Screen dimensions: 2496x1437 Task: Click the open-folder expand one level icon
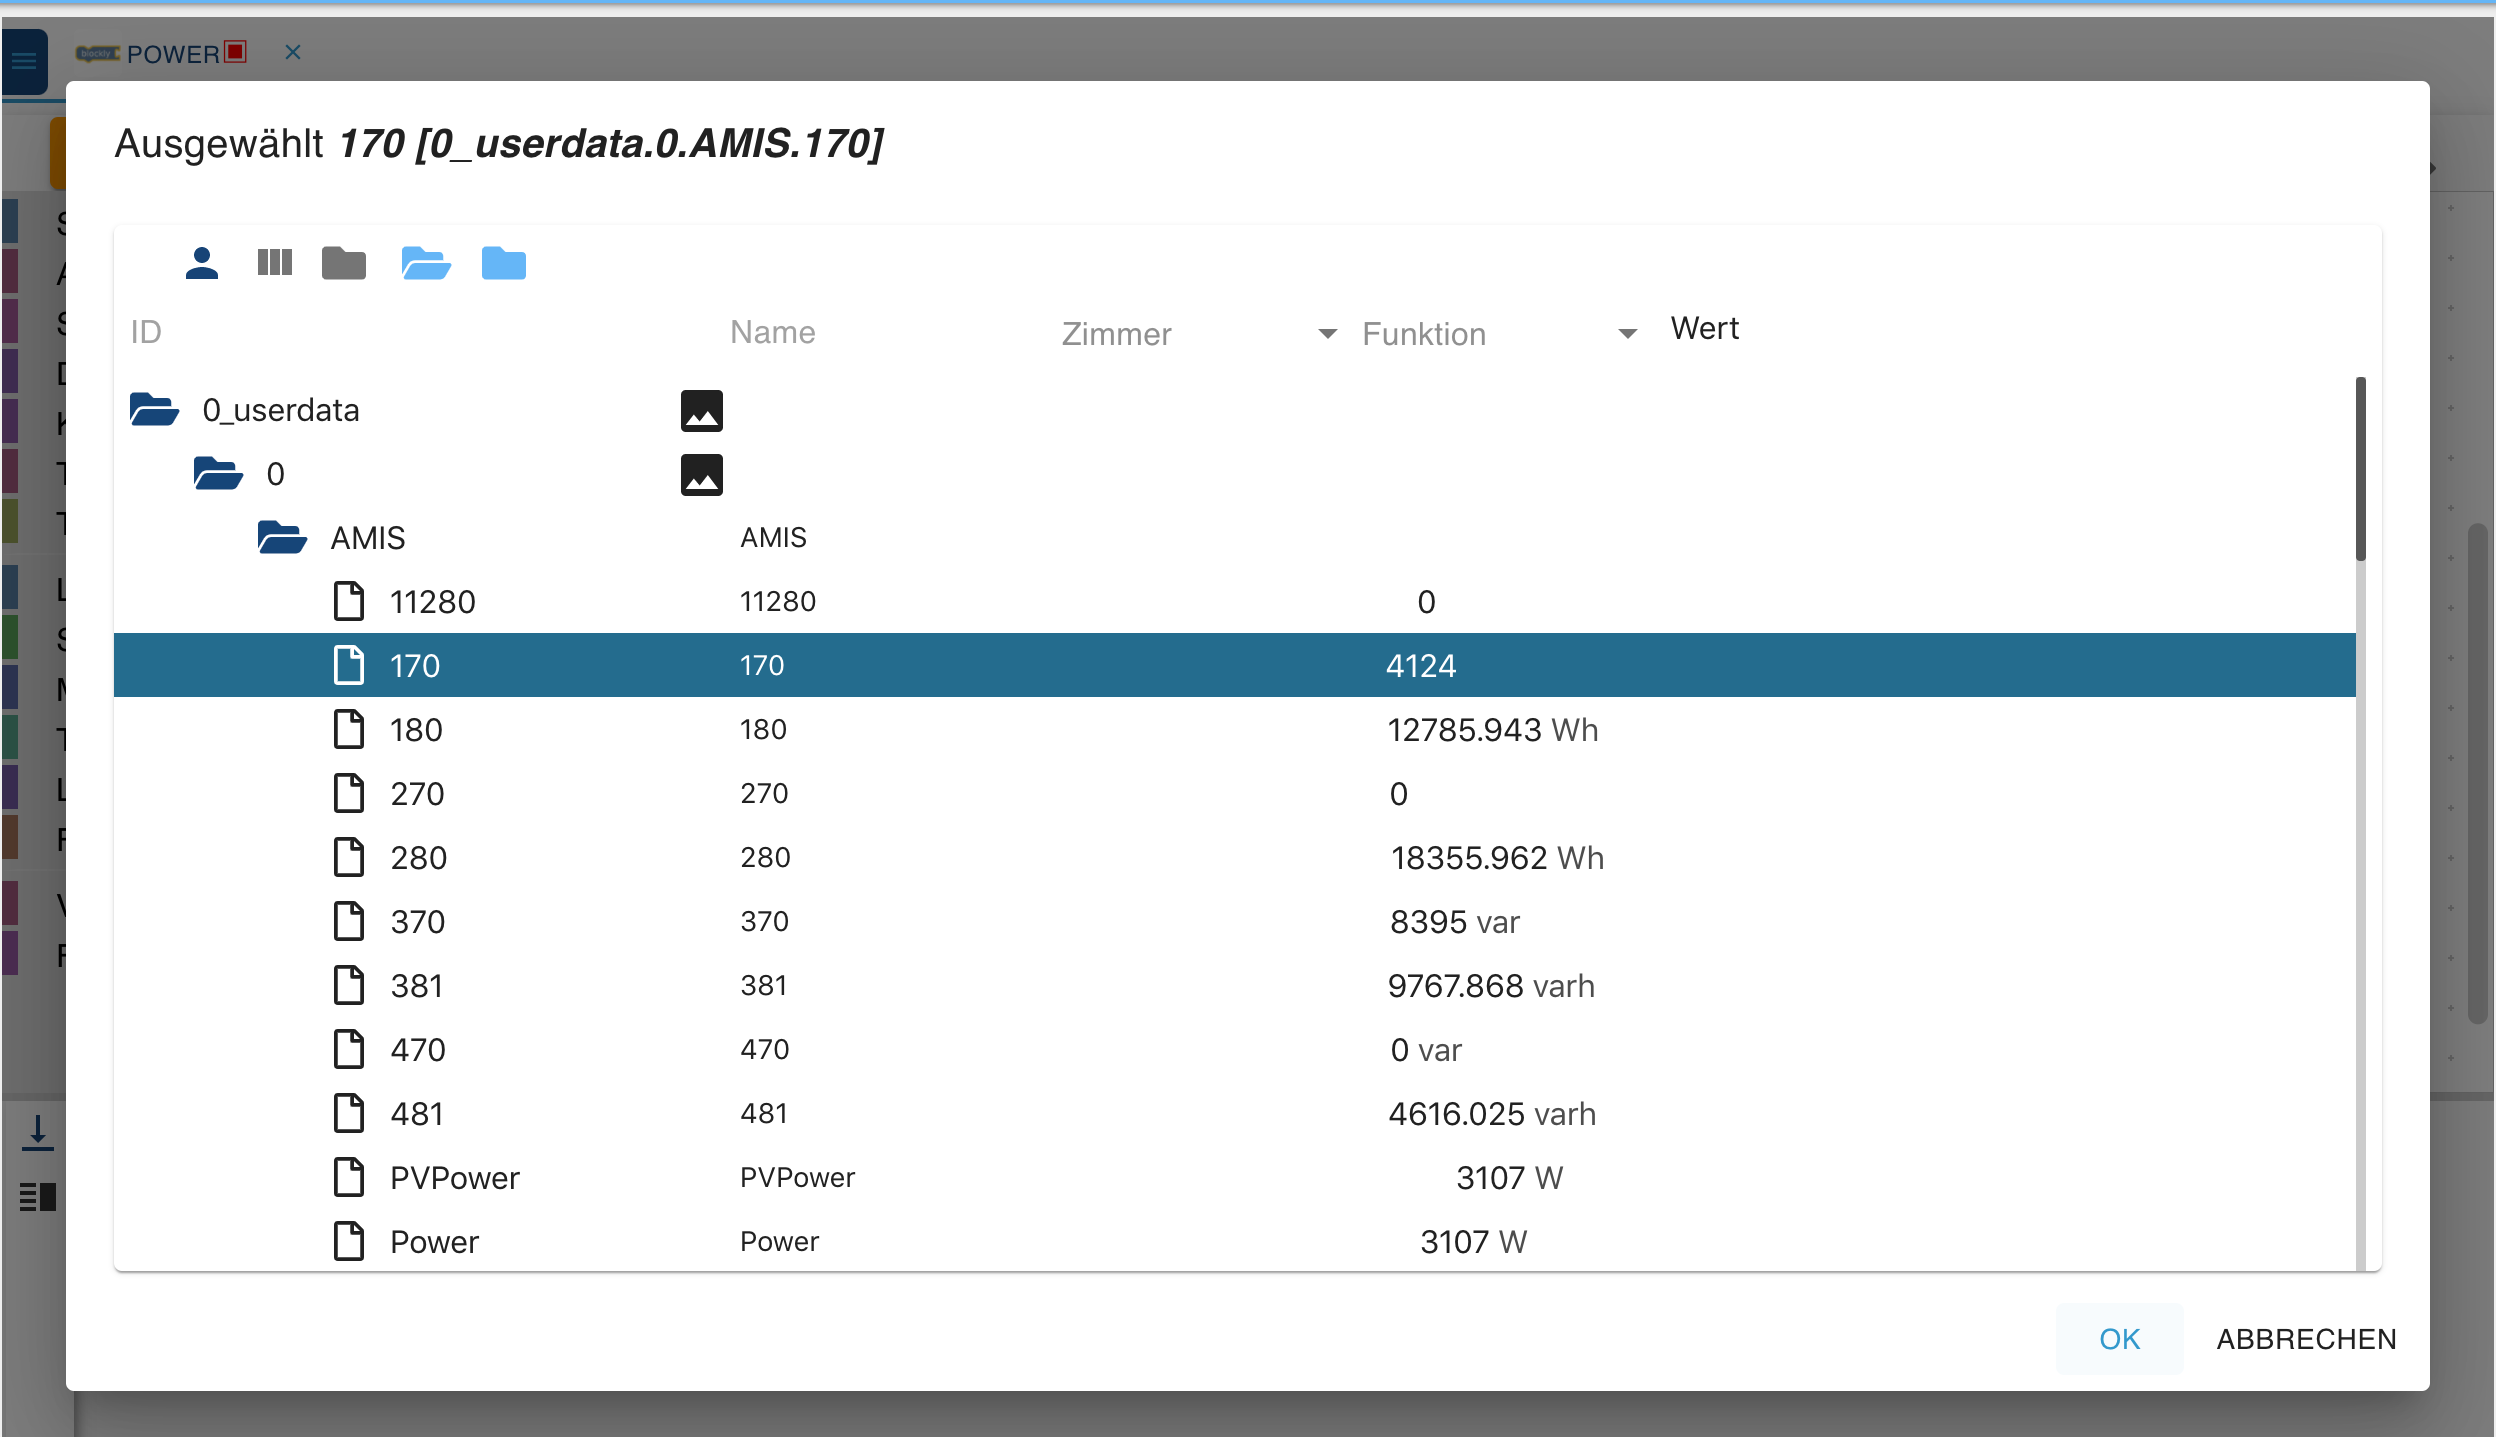(x=425, y=264)
